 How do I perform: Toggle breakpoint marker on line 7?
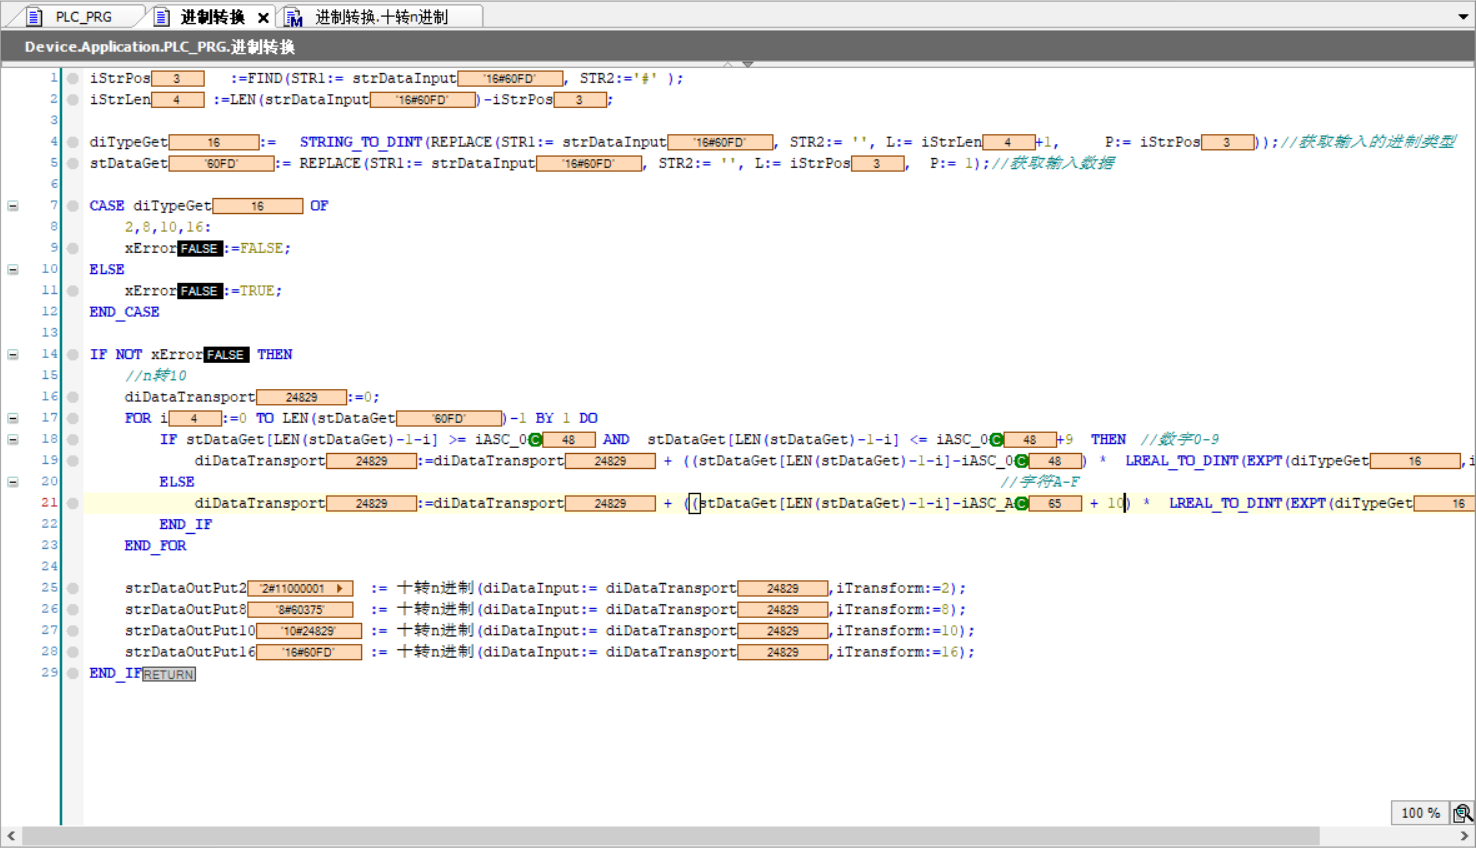[73, 206]
